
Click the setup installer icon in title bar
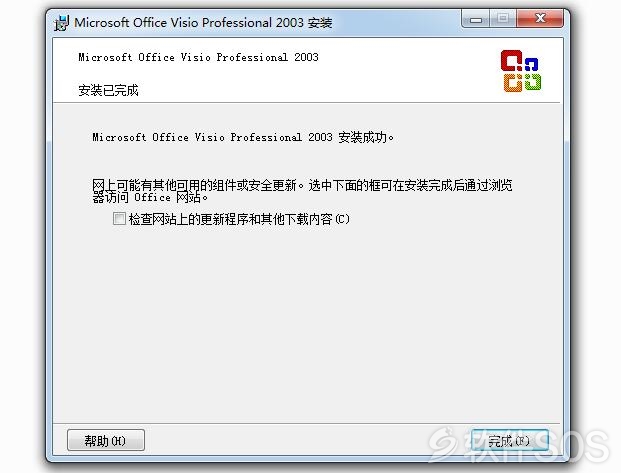62,23
